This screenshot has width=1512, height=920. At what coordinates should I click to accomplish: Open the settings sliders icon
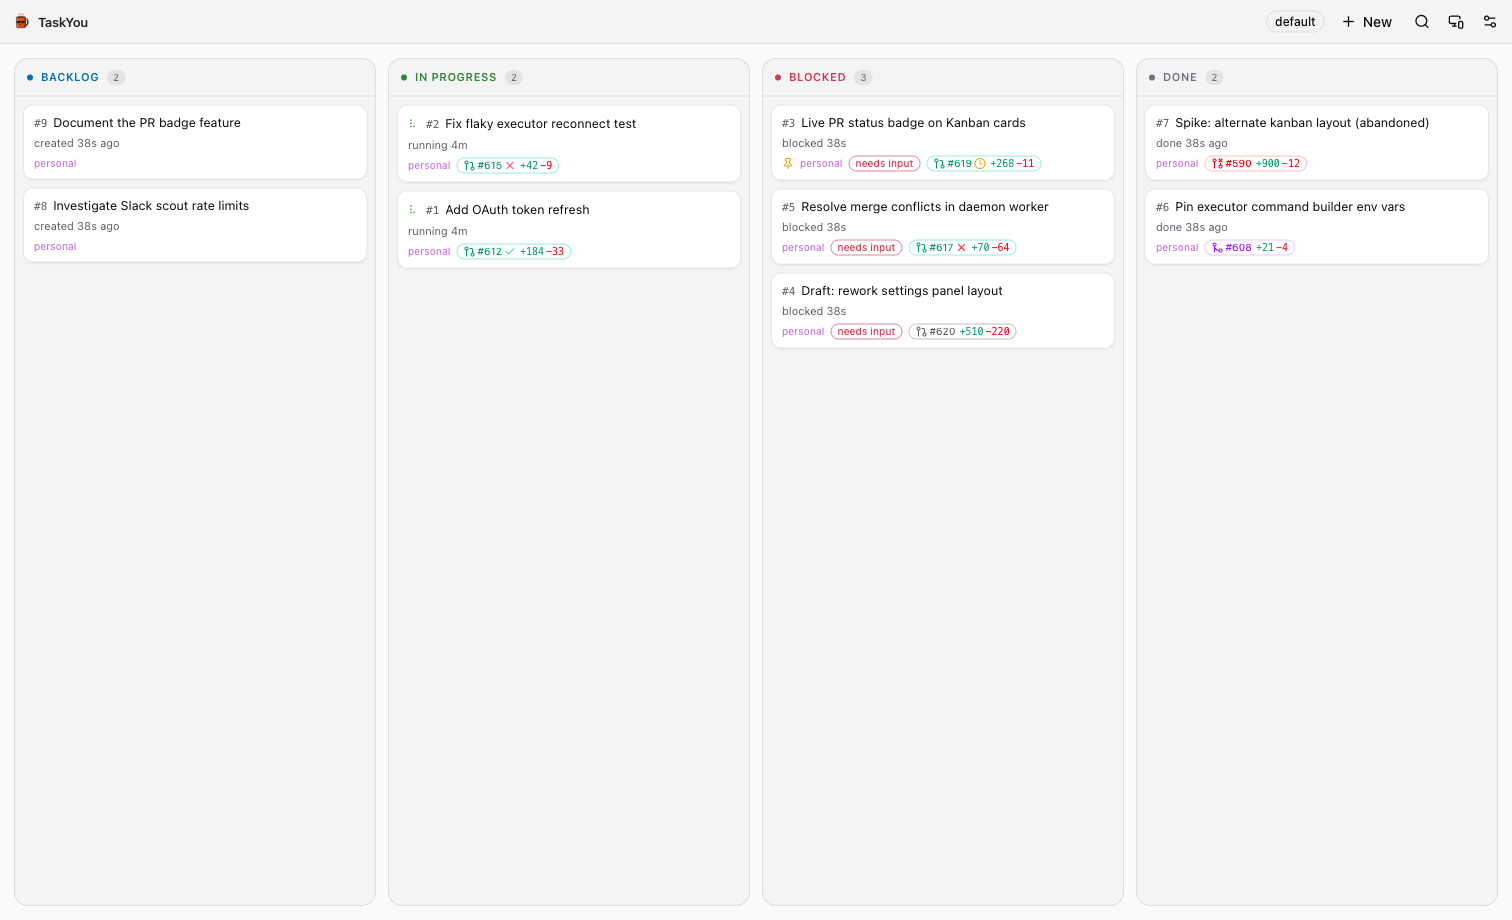point(1490,22)
